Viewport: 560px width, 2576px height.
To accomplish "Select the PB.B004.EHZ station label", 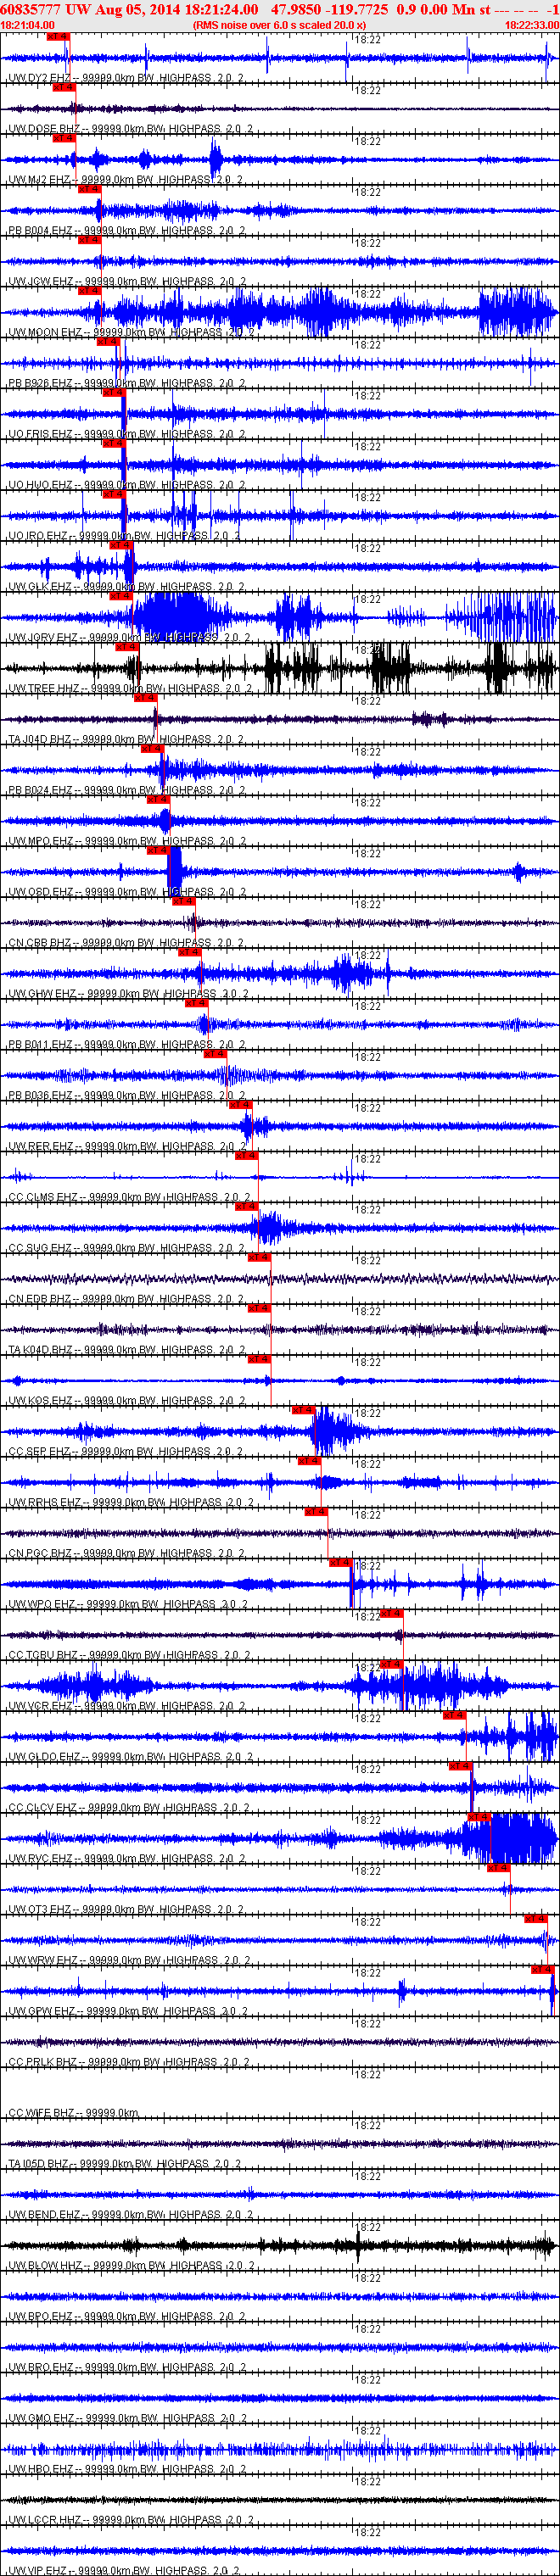I will tap(40, 231).
